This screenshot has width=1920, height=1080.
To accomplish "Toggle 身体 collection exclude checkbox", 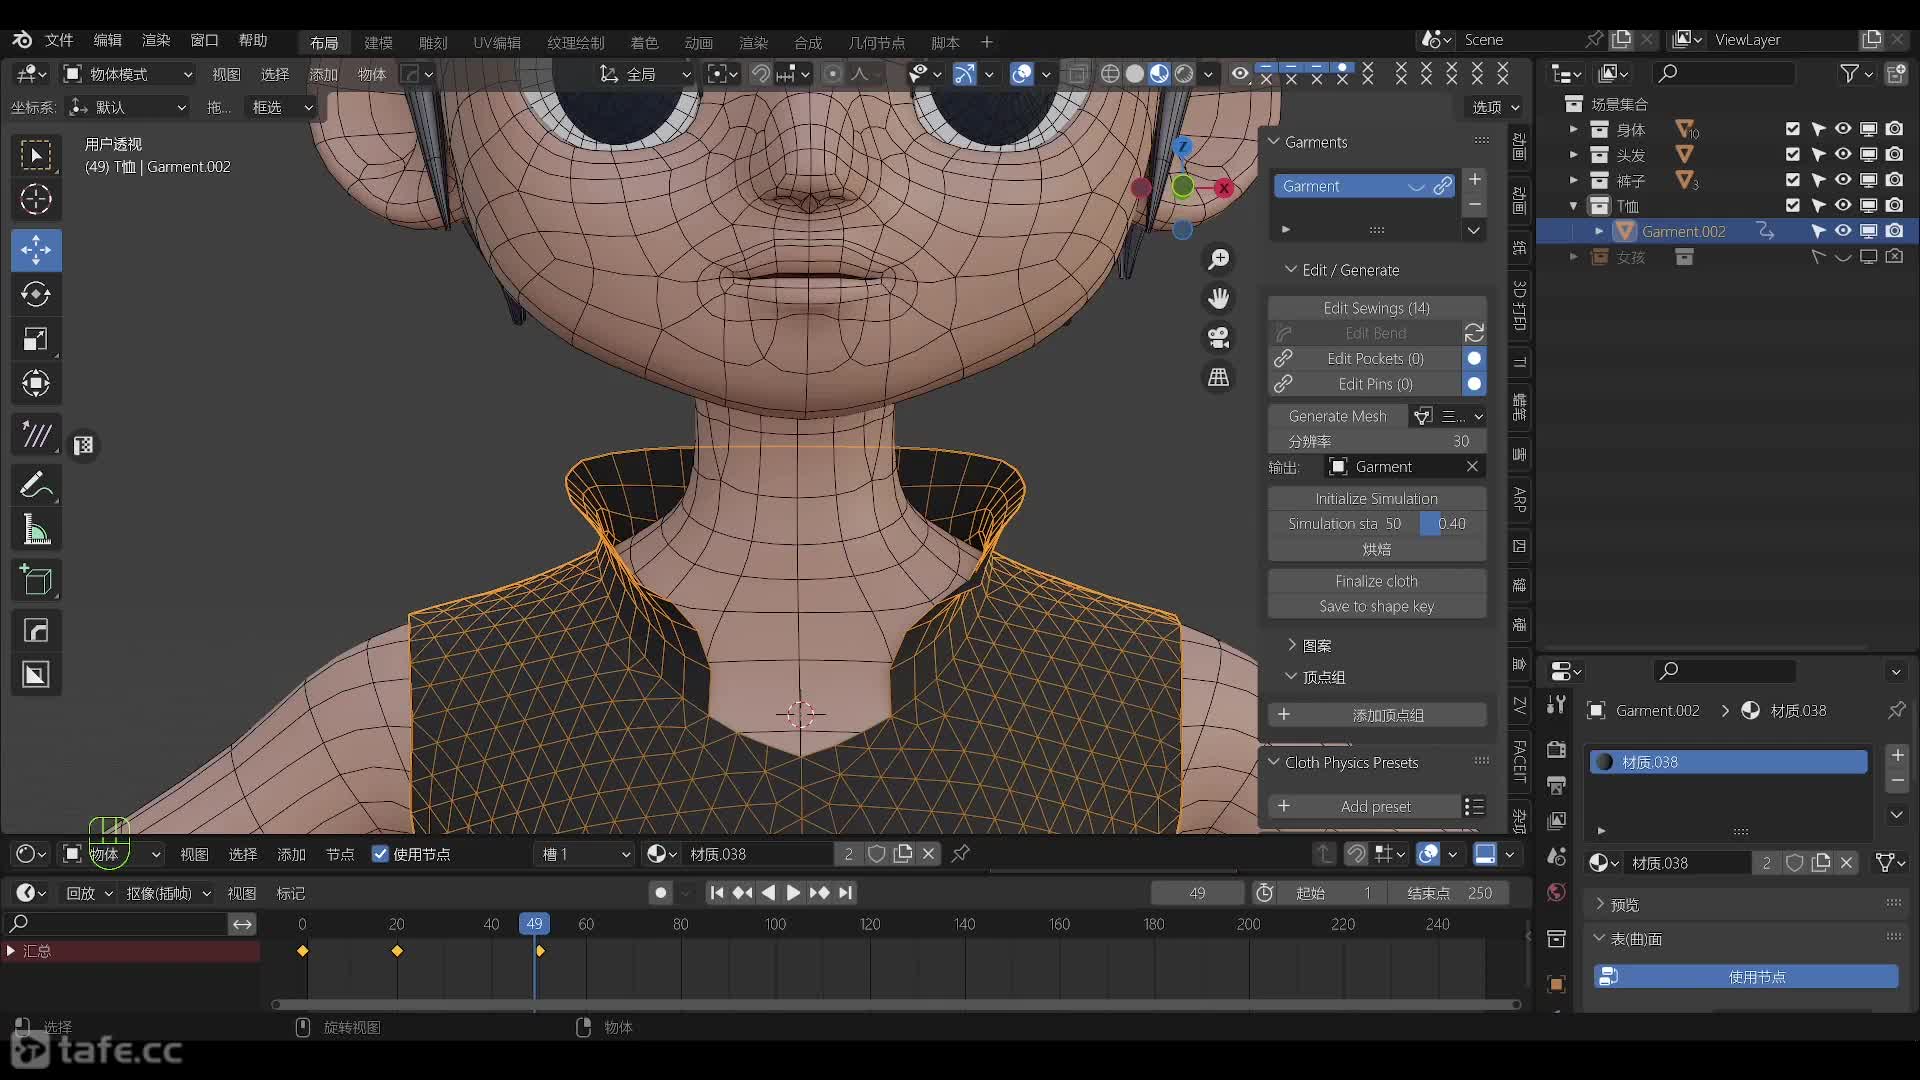I will coord(1792,129).
